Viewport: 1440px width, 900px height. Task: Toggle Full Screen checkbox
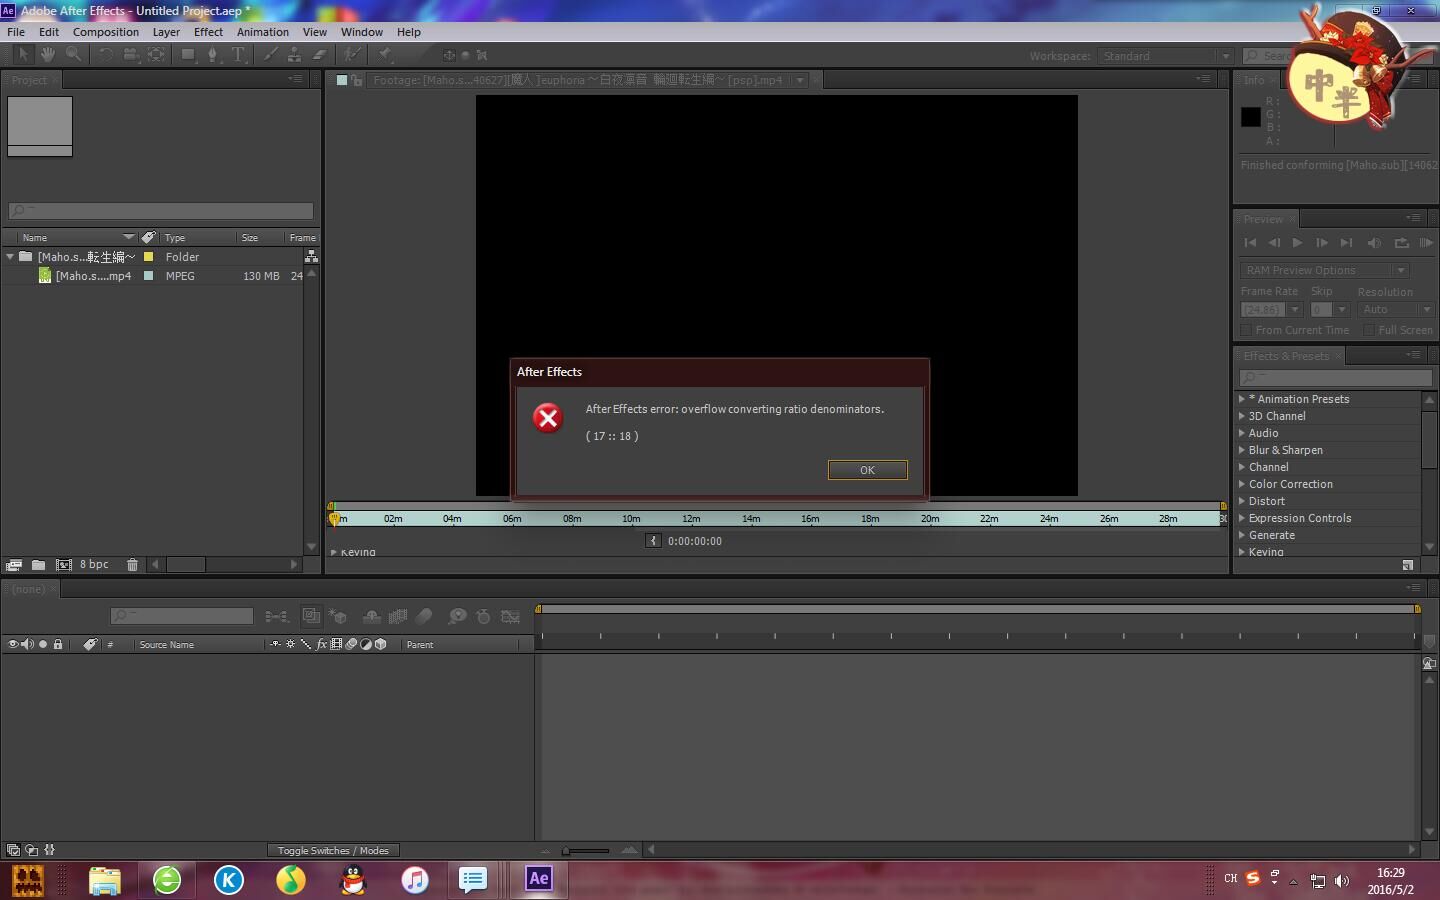point(1369,330)
